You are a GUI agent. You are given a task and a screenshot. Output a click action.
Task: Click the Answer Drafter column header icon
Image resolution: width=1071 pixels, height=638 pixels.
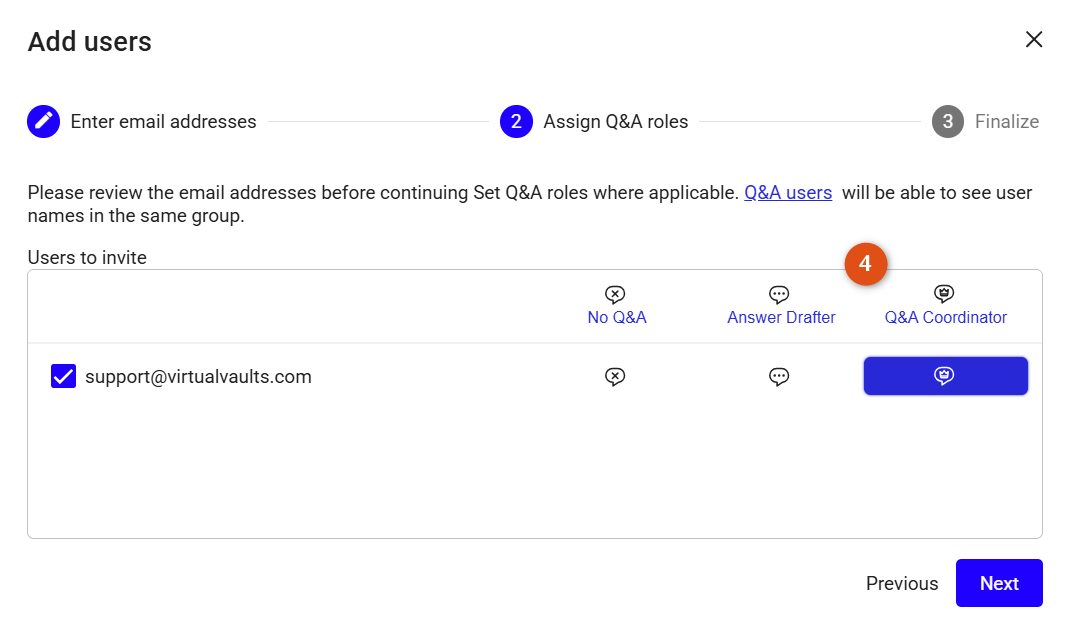(x=779, y=294)
